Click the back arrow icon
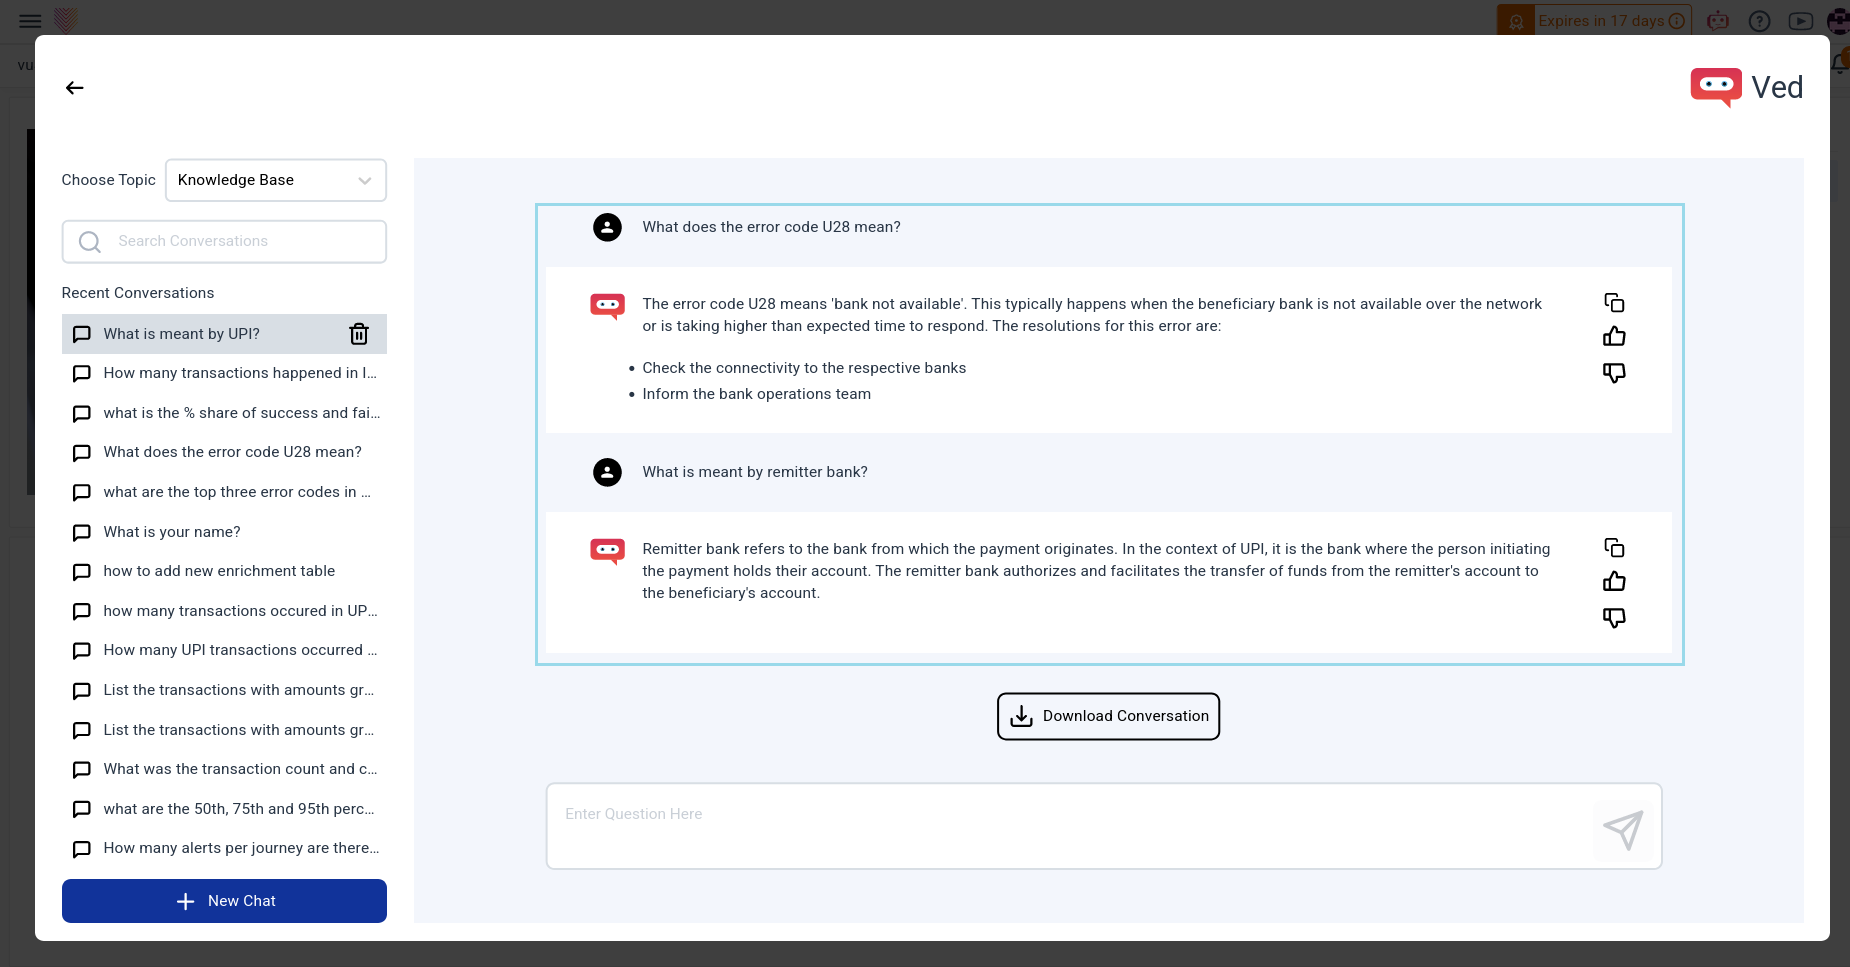Image resolution: width=1850 pixels, height=967 pixels. pos(75,88)
